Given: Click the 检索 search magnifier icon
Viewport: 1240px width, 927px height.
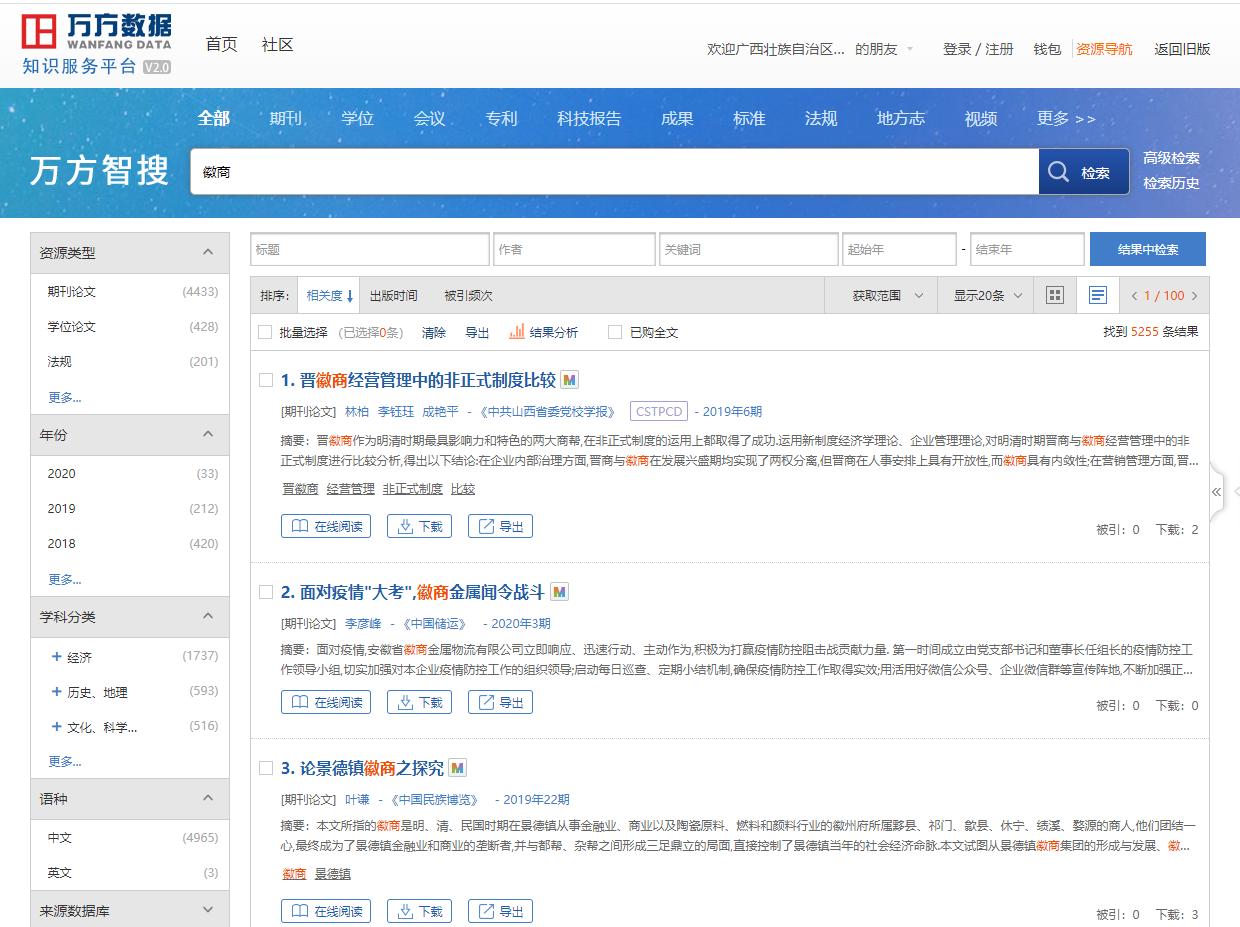Looking at the screenshot, I should [x=1058, y=171].
